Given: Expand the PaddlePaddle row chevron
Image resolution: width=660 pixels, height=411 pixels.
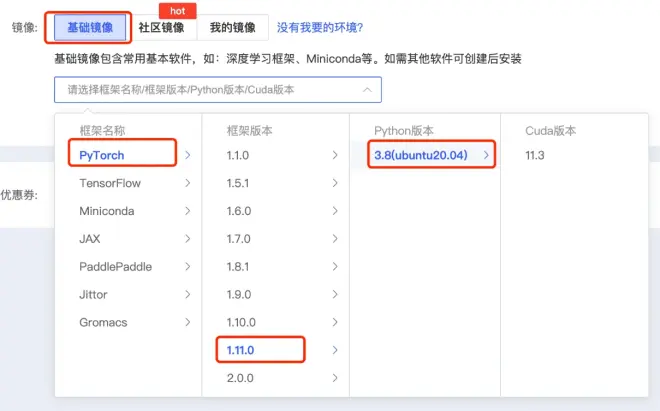Looking at the screenshot, I should coord(188,267).
